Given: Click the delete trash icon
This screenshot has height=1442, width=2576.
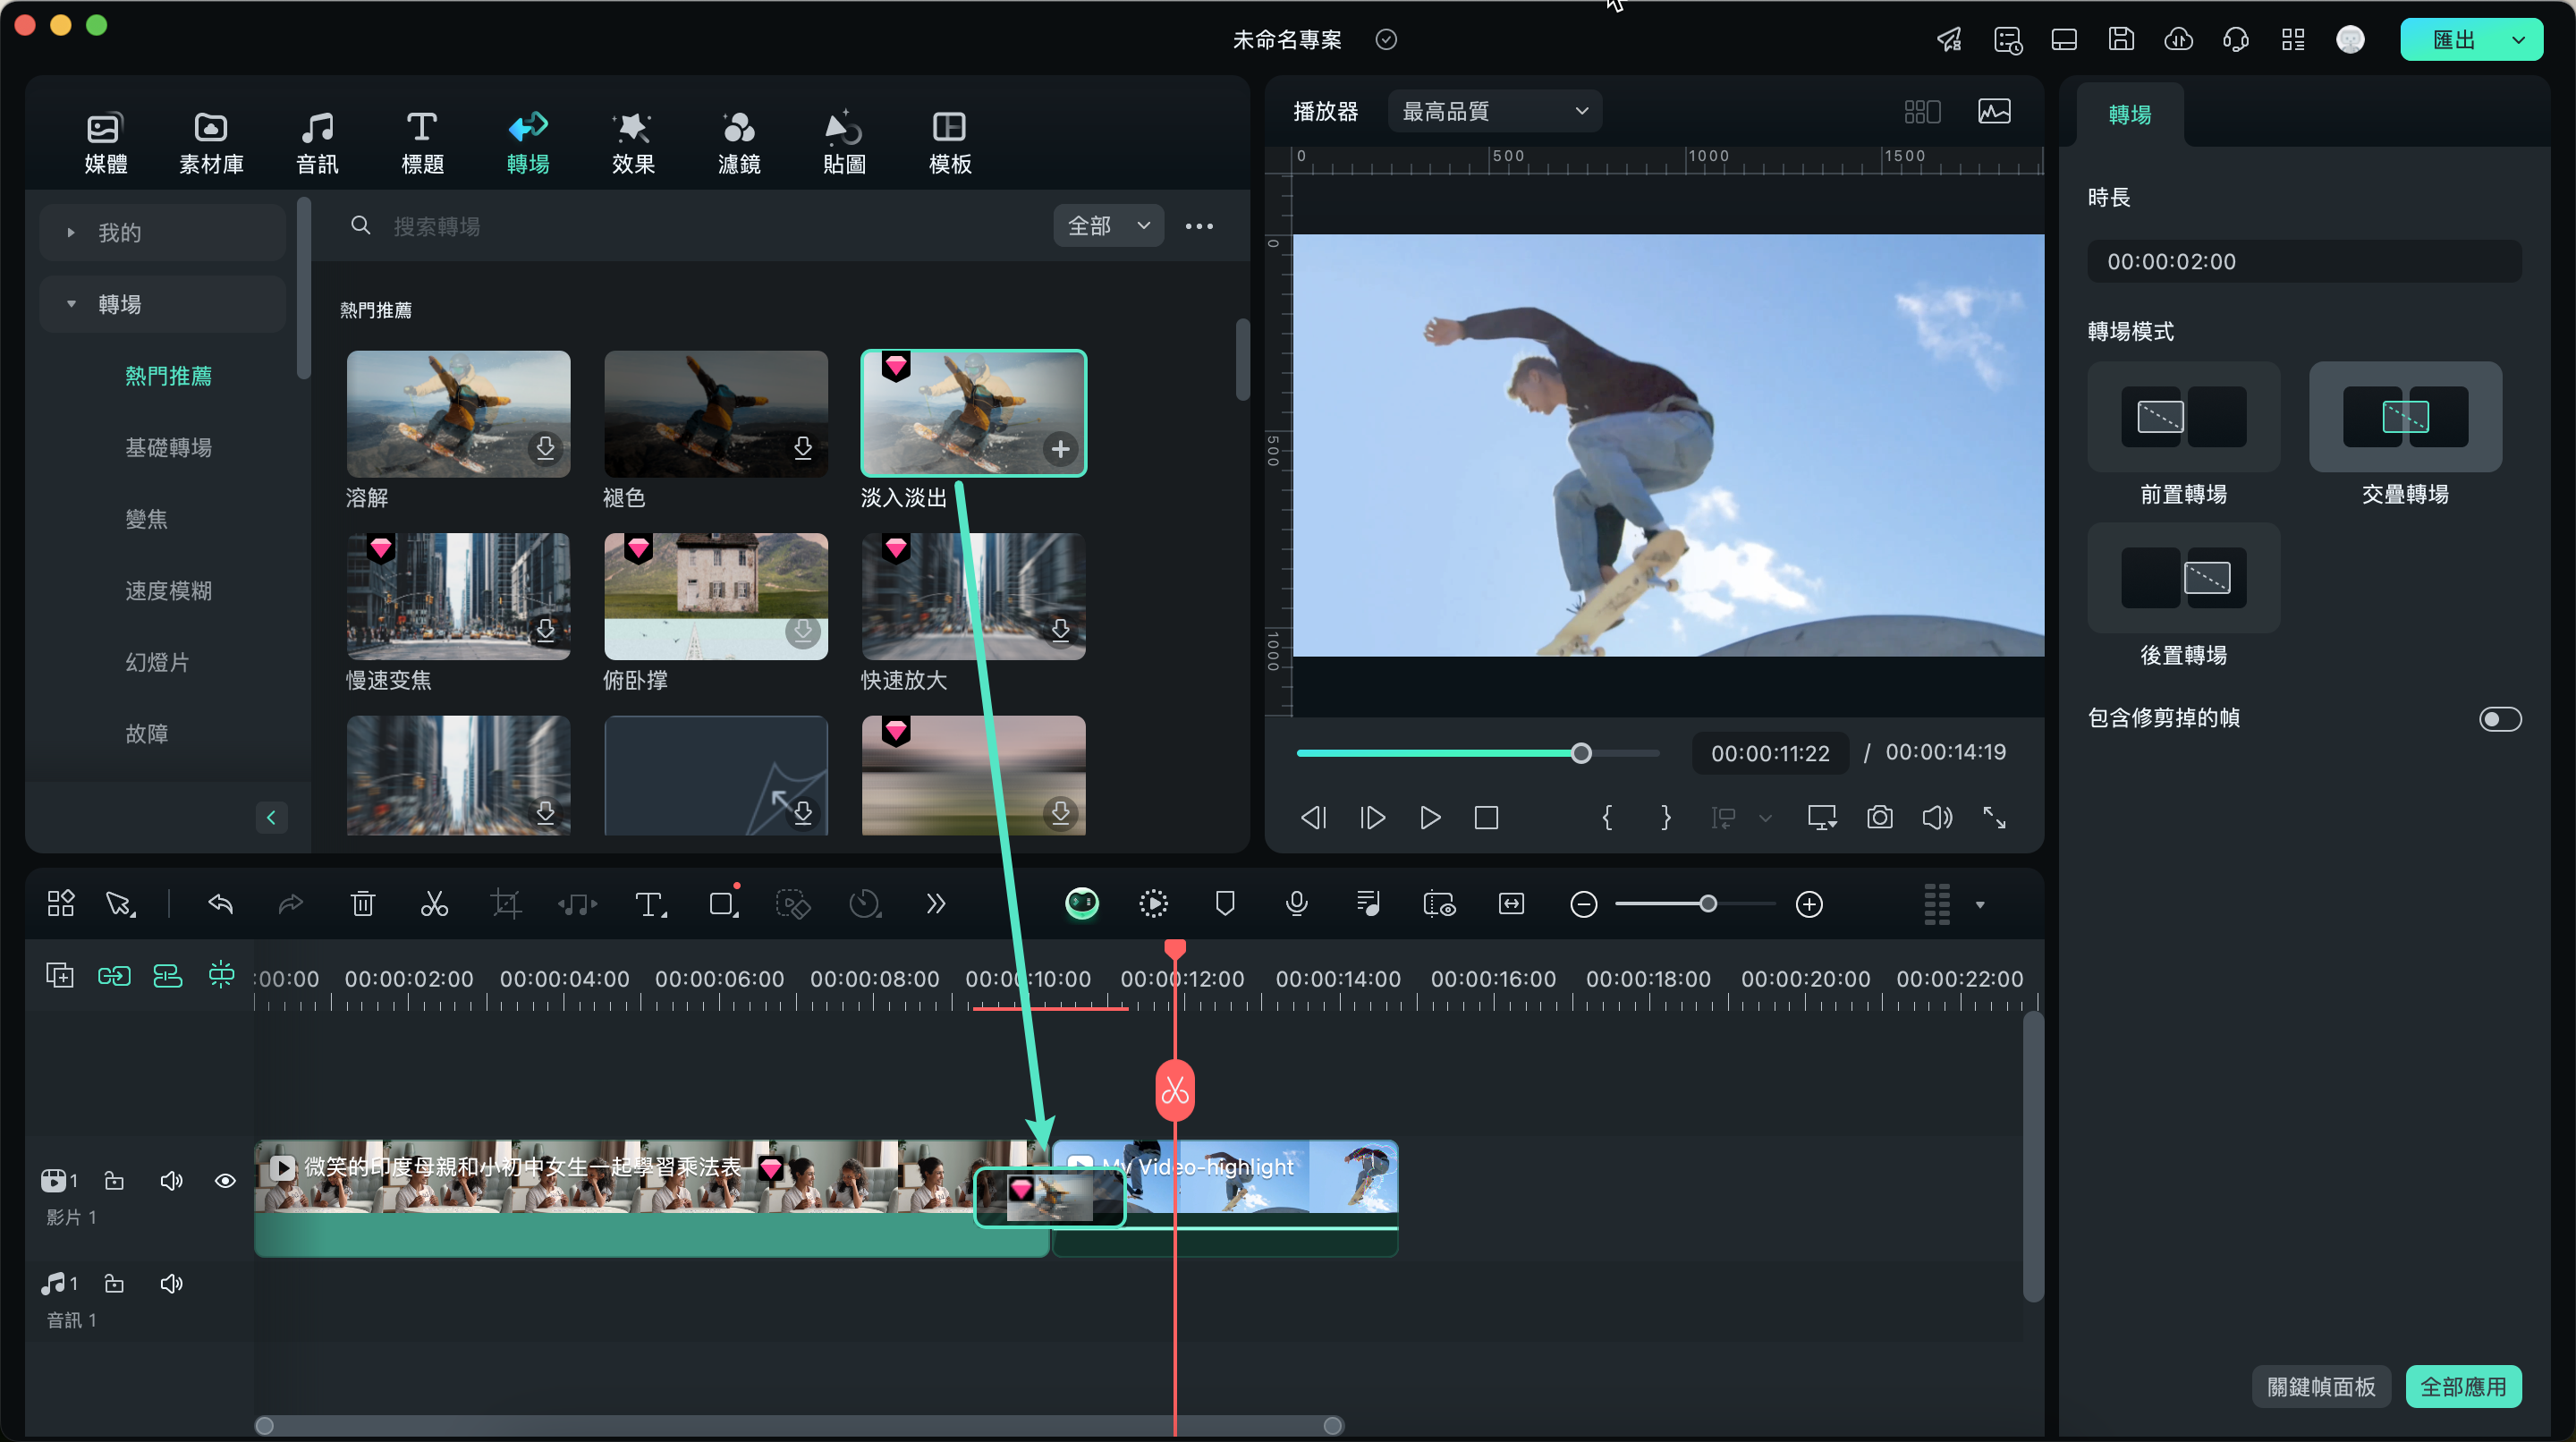Looking at the screenshot, I should (363, 904).
